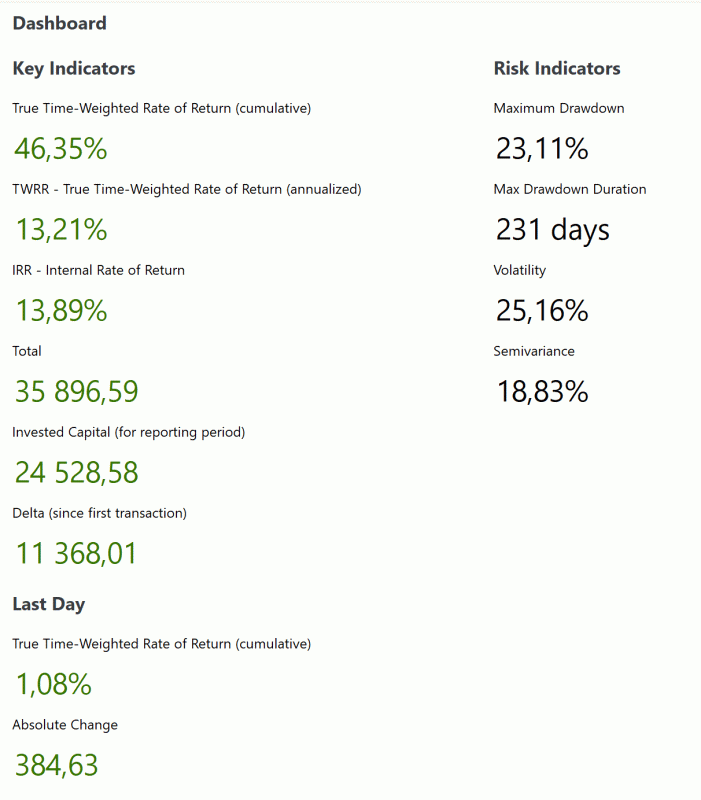Image resolution: width=701 pixels, height=800 pixels.
Task: Click the Delta (since first transaction) label
Action: click(99, 513)
